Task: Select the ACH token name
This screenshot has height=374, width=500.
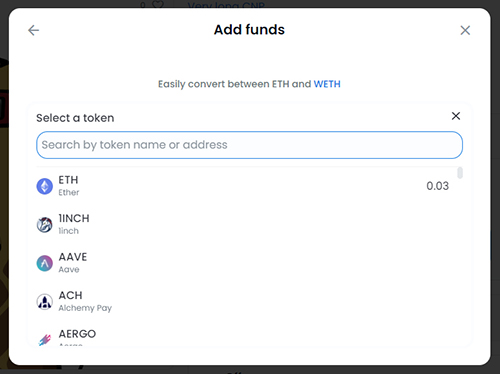Action: point(70,295)
